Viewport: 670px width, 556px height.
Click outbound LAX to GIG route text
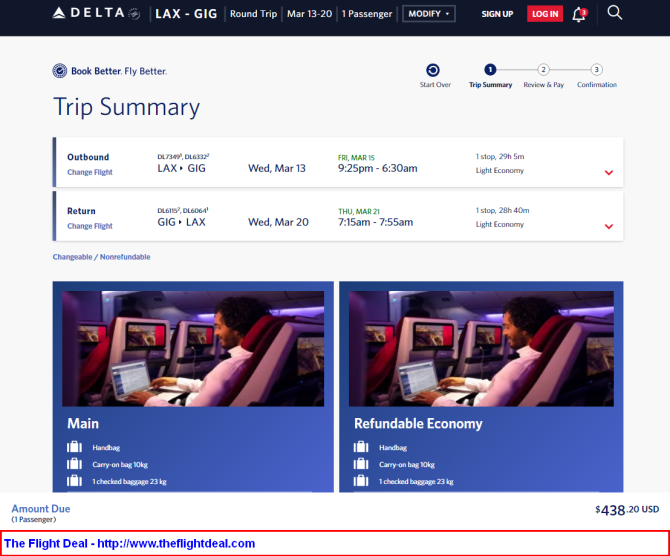(x=181, y=168)
